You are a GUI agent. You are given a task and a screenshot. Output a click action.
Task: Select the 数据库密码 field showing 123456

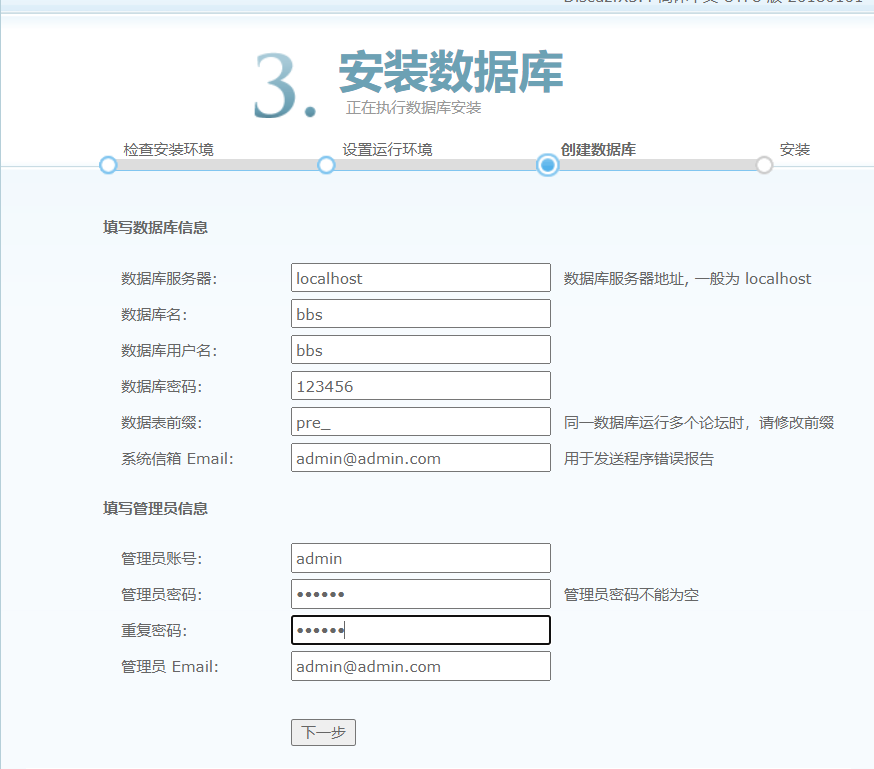coord(420,385)
